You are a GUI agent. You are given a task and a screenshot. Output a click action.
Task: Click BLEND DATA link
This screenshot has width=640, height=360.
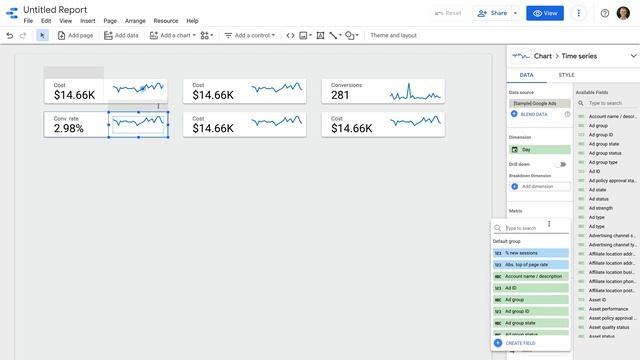tap(529, 114)
